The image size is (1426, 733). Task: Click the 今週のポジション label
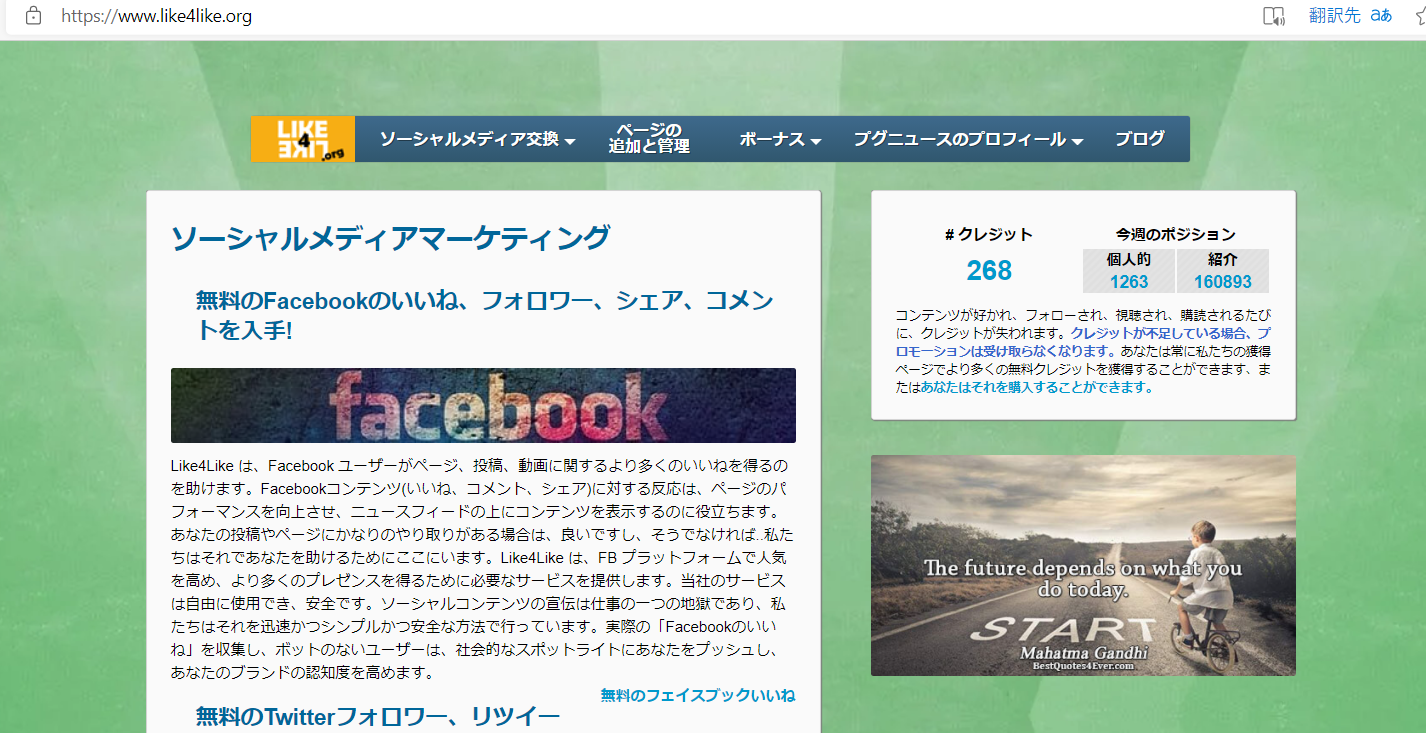pyautogui.click(x=1176, y=234)
